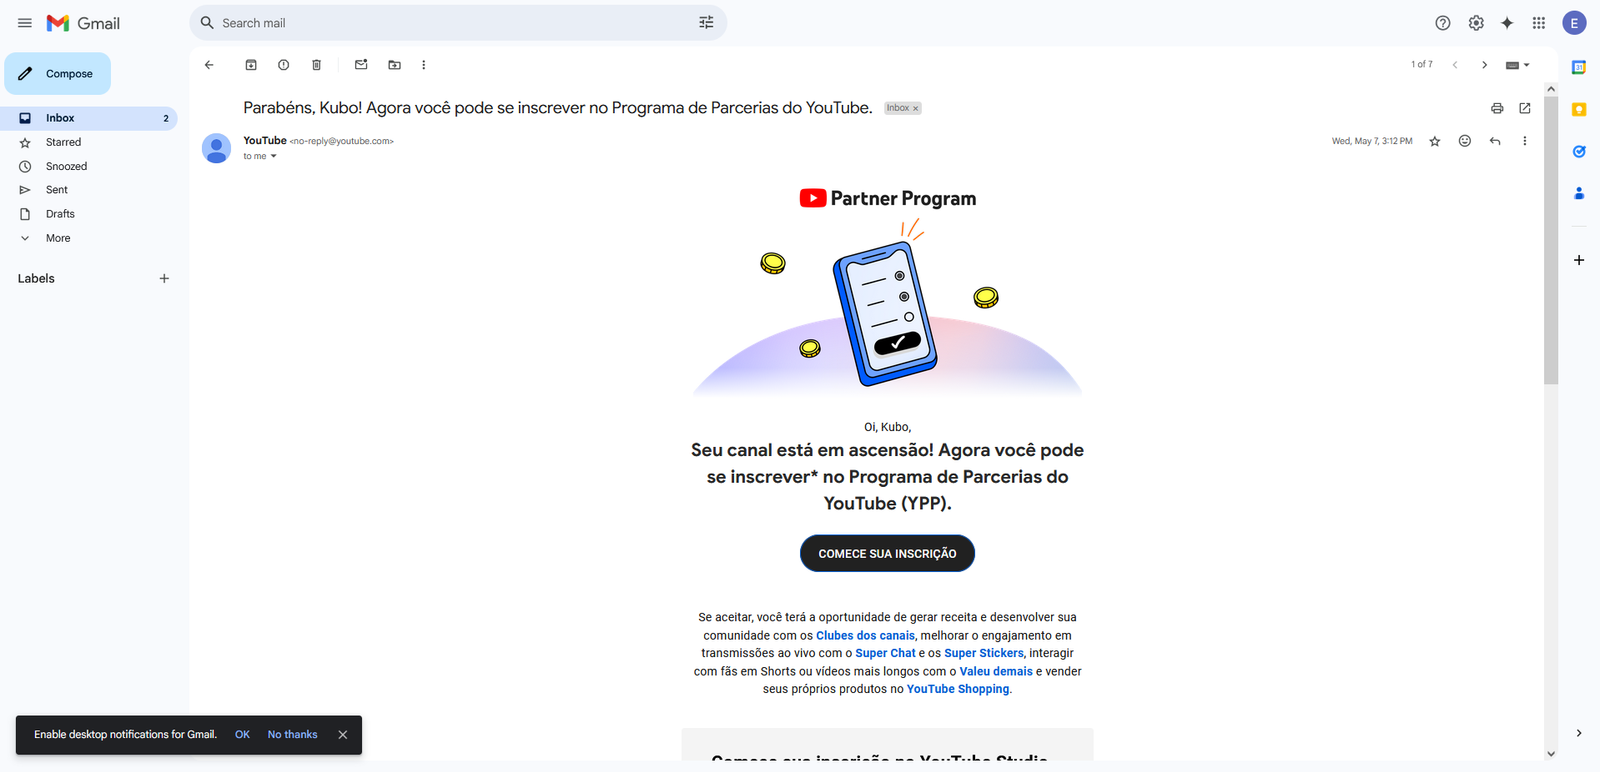1600x772 pixels.
Task: Remove the Inbox label from the message
Action: [x=915, y=108]
